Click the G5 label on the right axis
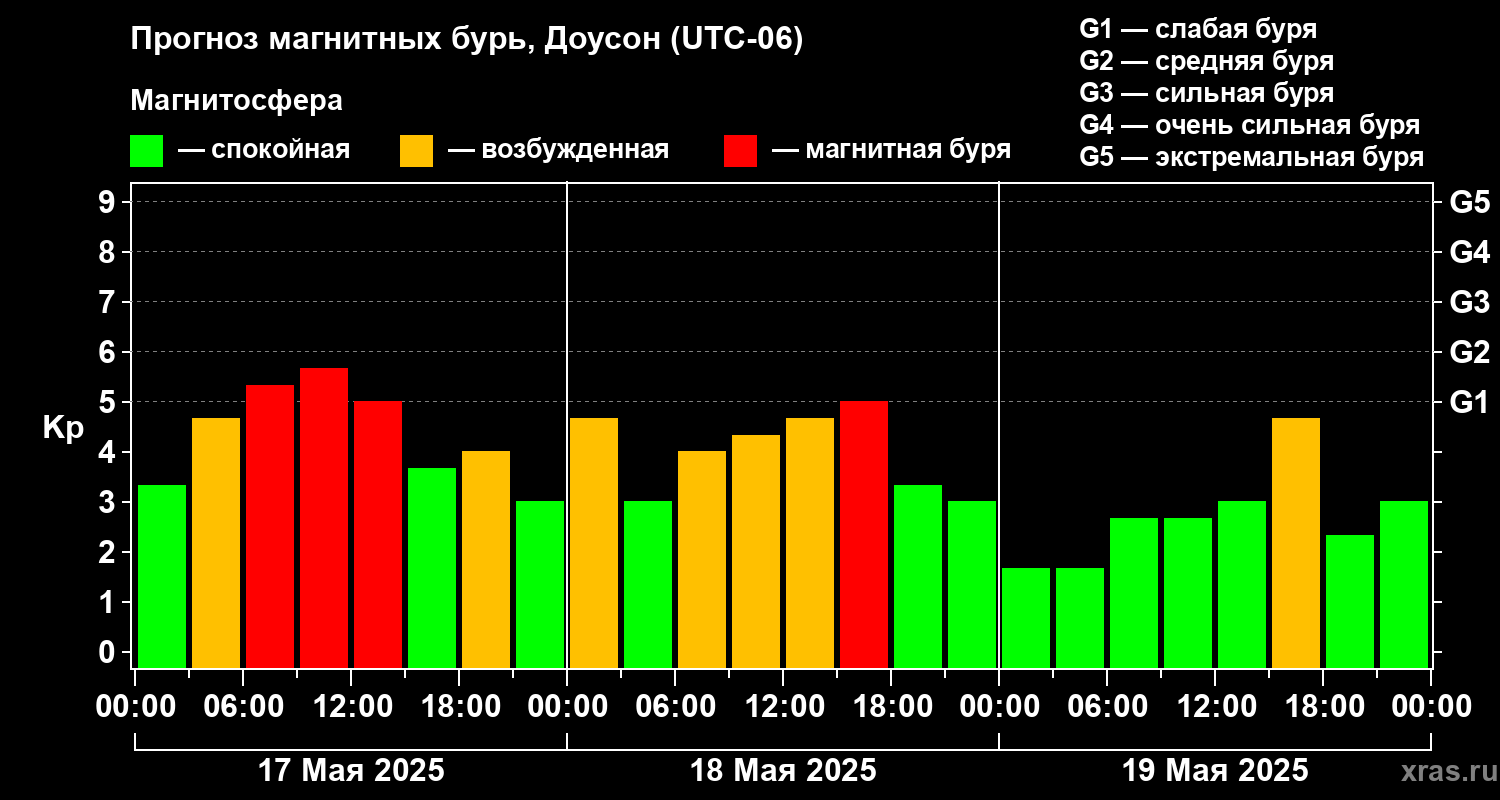This screenshot has height=800, width=1500. click(1470, 202)
